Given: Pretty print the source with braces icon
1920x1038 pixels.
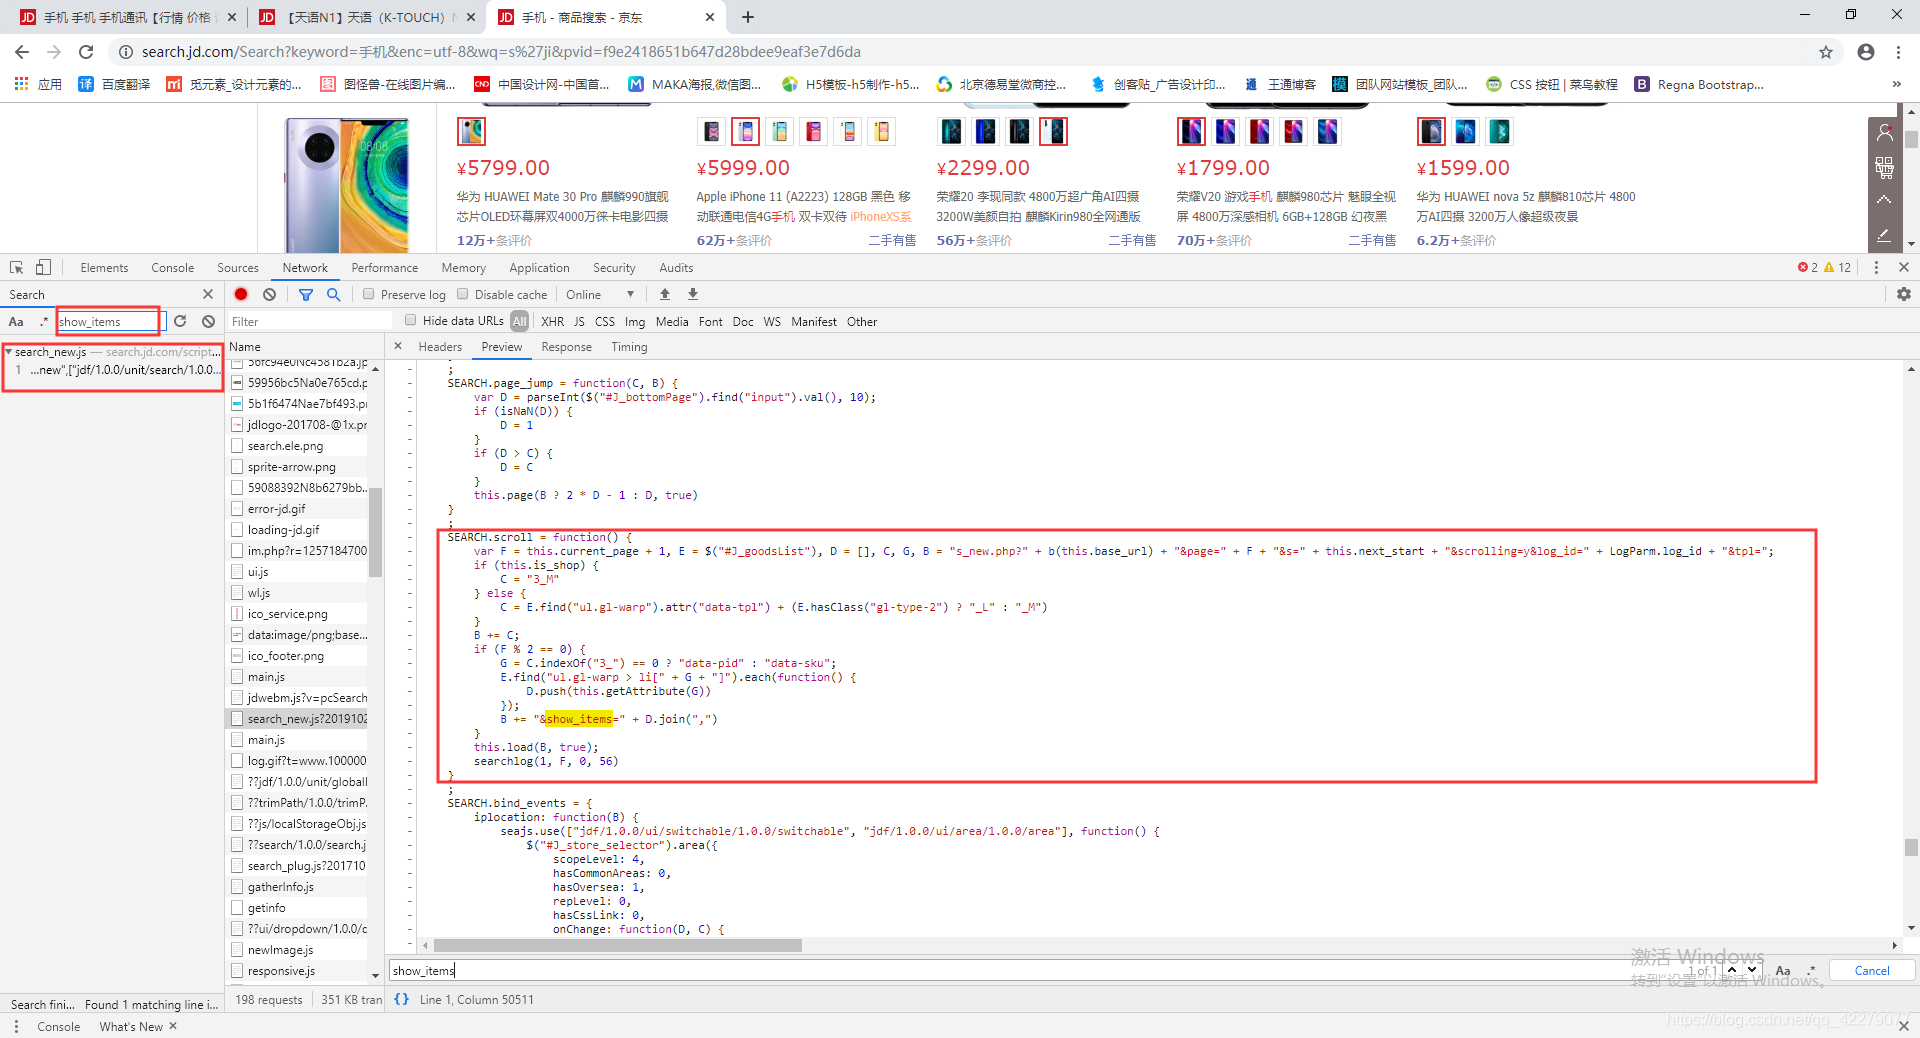Looking at the screenshot, I should 401,999.
